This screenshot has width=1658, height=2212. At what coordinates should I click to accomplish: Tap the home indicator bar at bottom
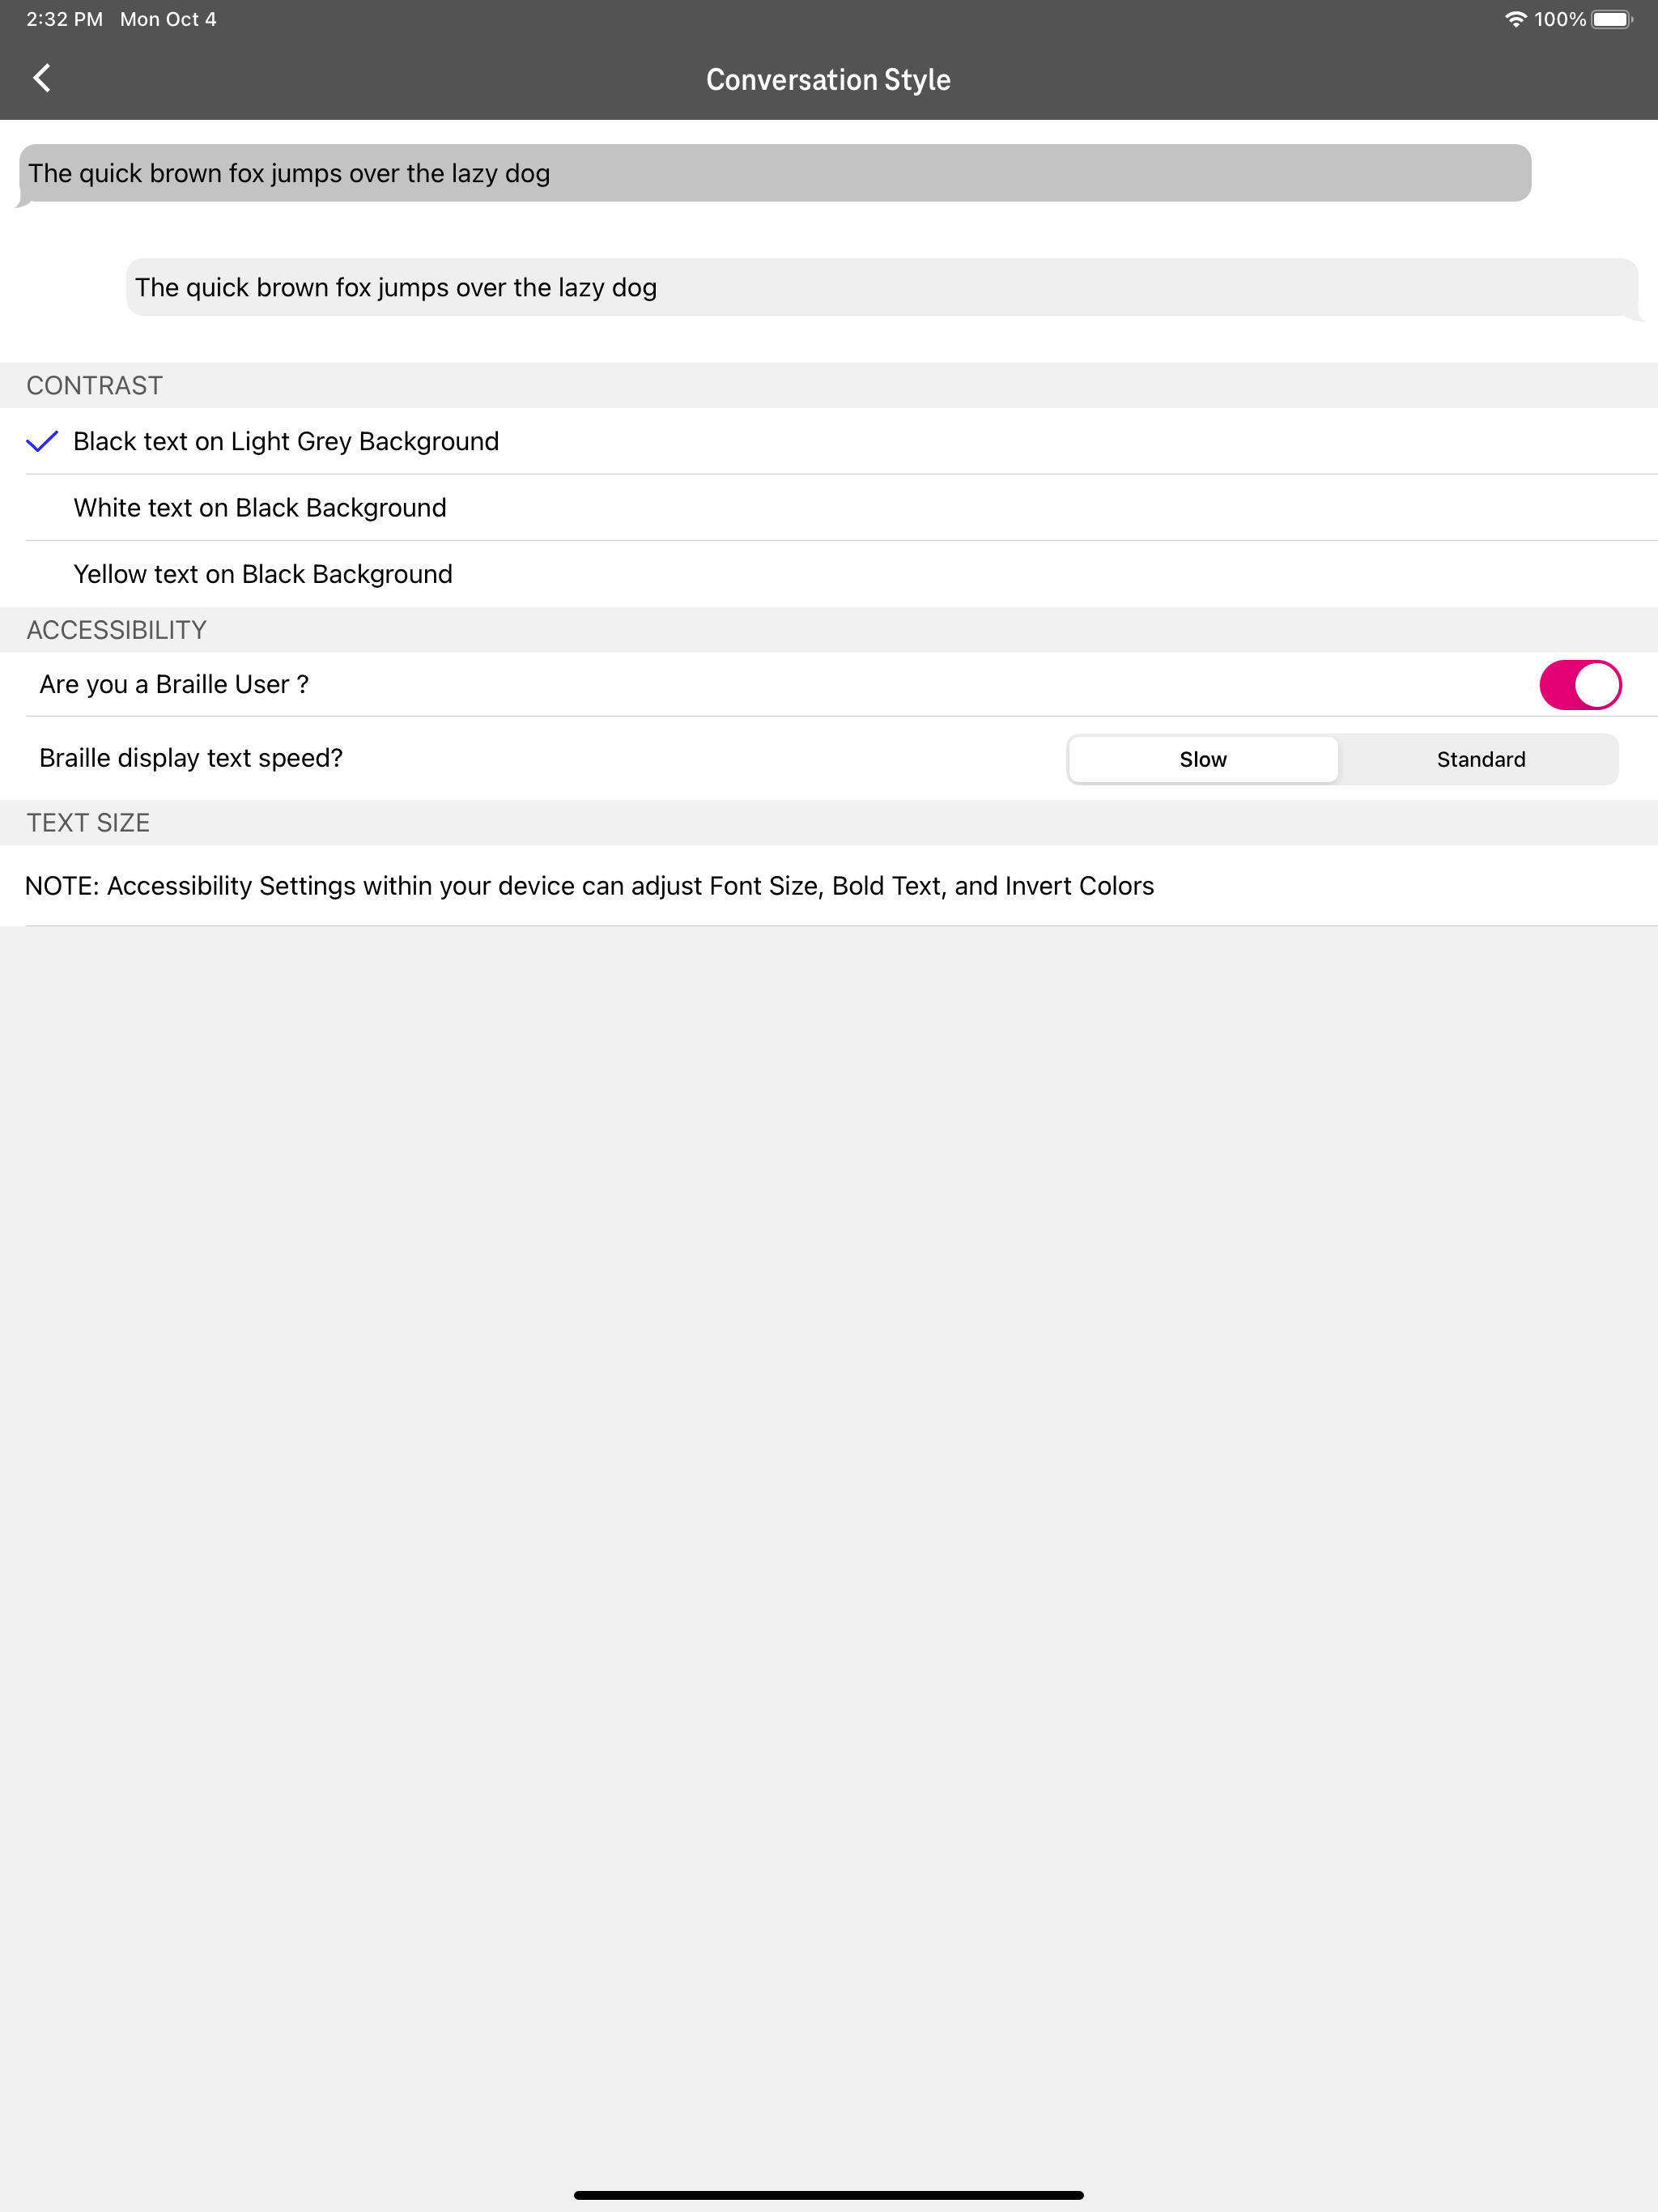(829, 2194)
